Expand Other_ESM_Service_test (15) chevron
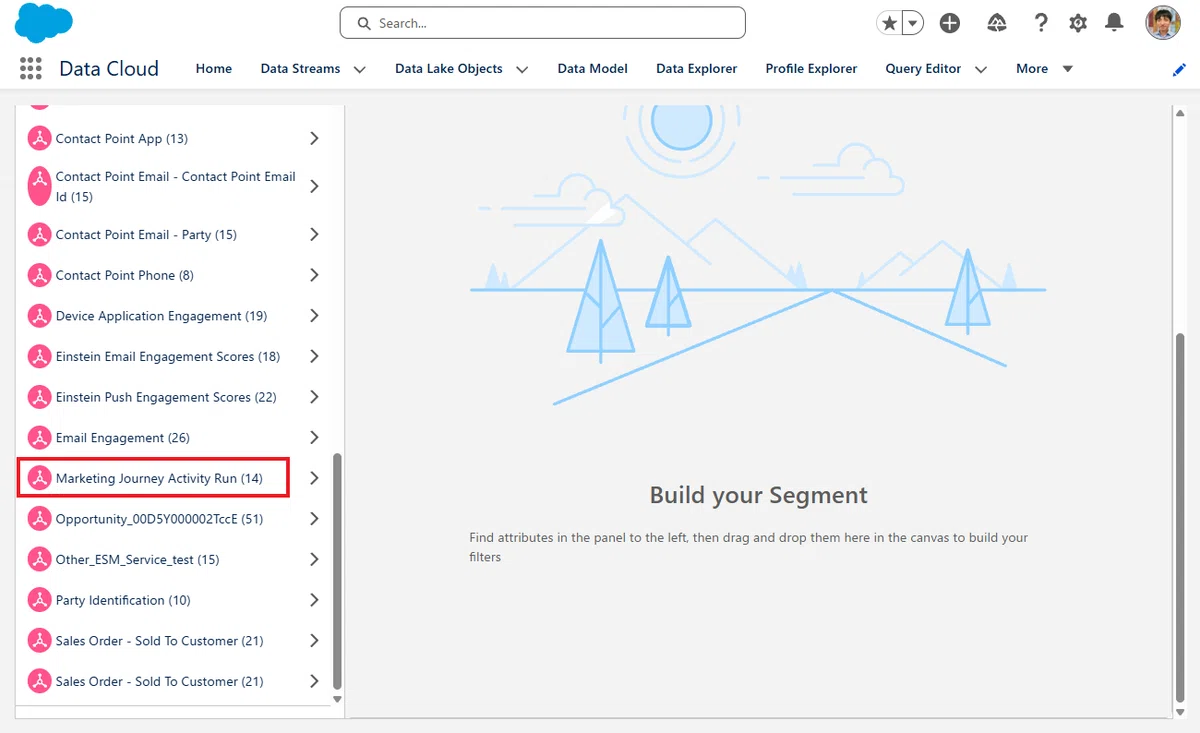Screen dimensions: 1200x733 [314, 559]
